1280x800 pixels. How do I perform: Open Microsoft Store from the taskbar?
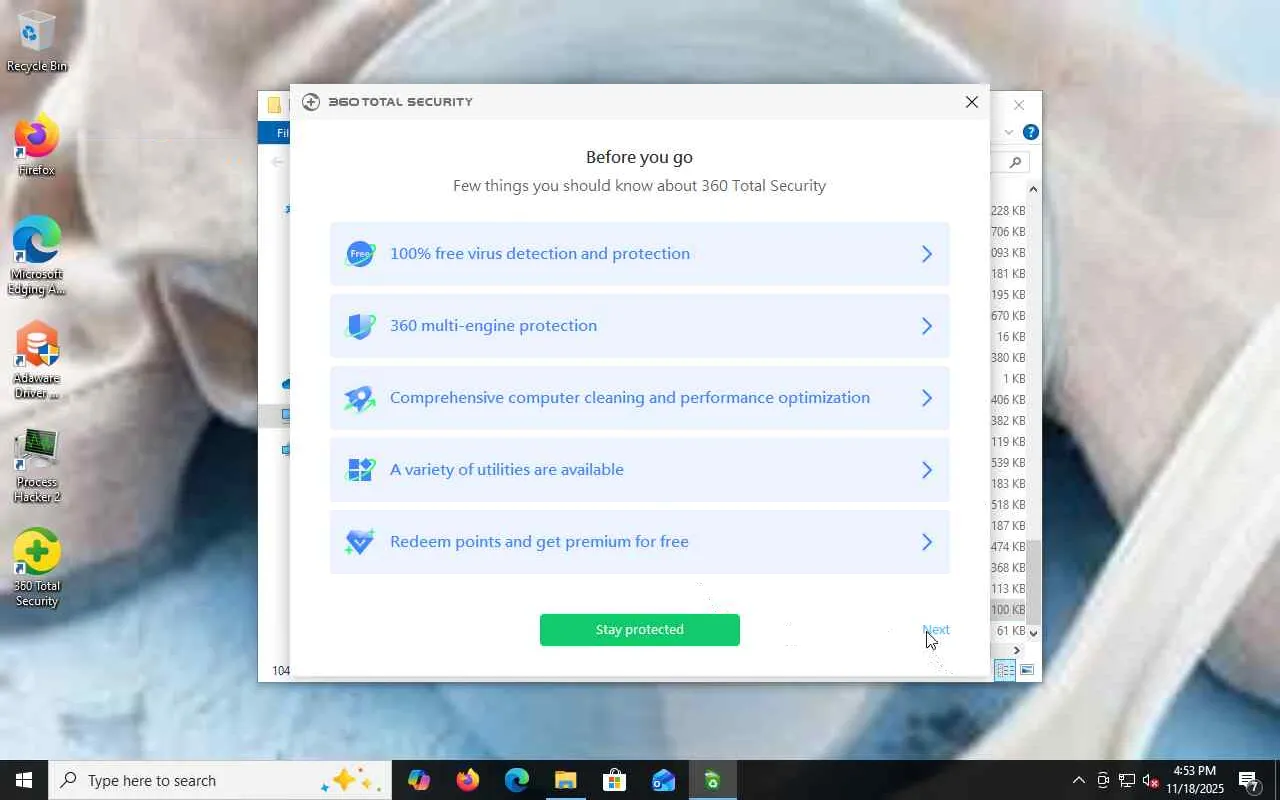[615, 780]
